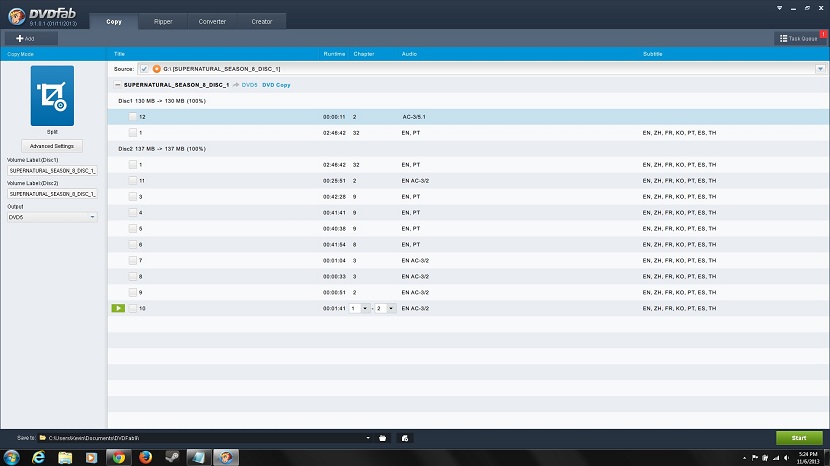Screen dimensions: 830x466
Task: Switch to the Converter tab
Action: tap(211, 21)
